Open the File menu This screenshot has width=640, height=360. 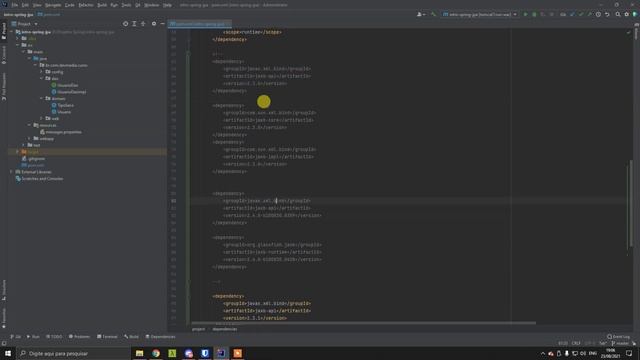15,5
